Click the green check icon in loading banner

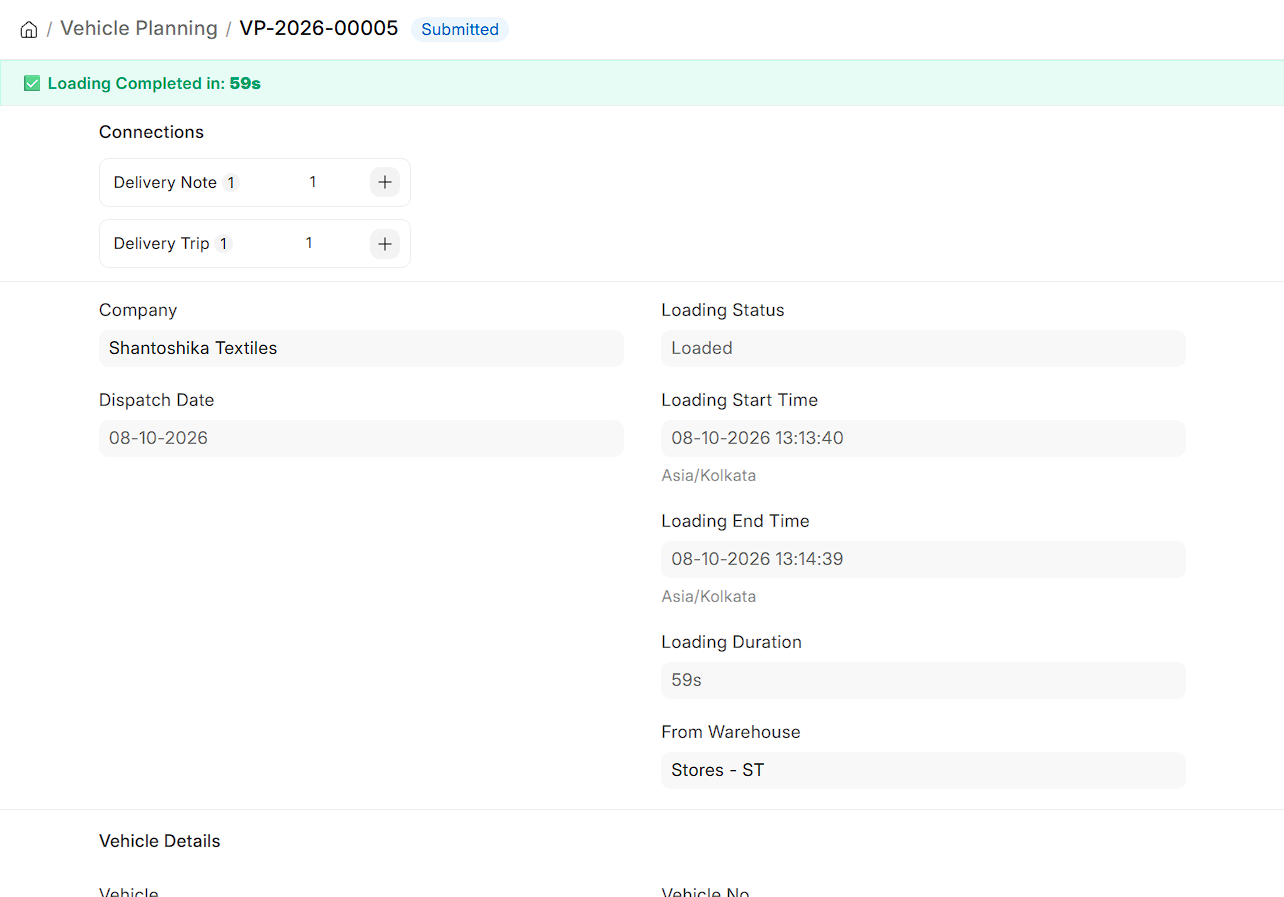32,83
